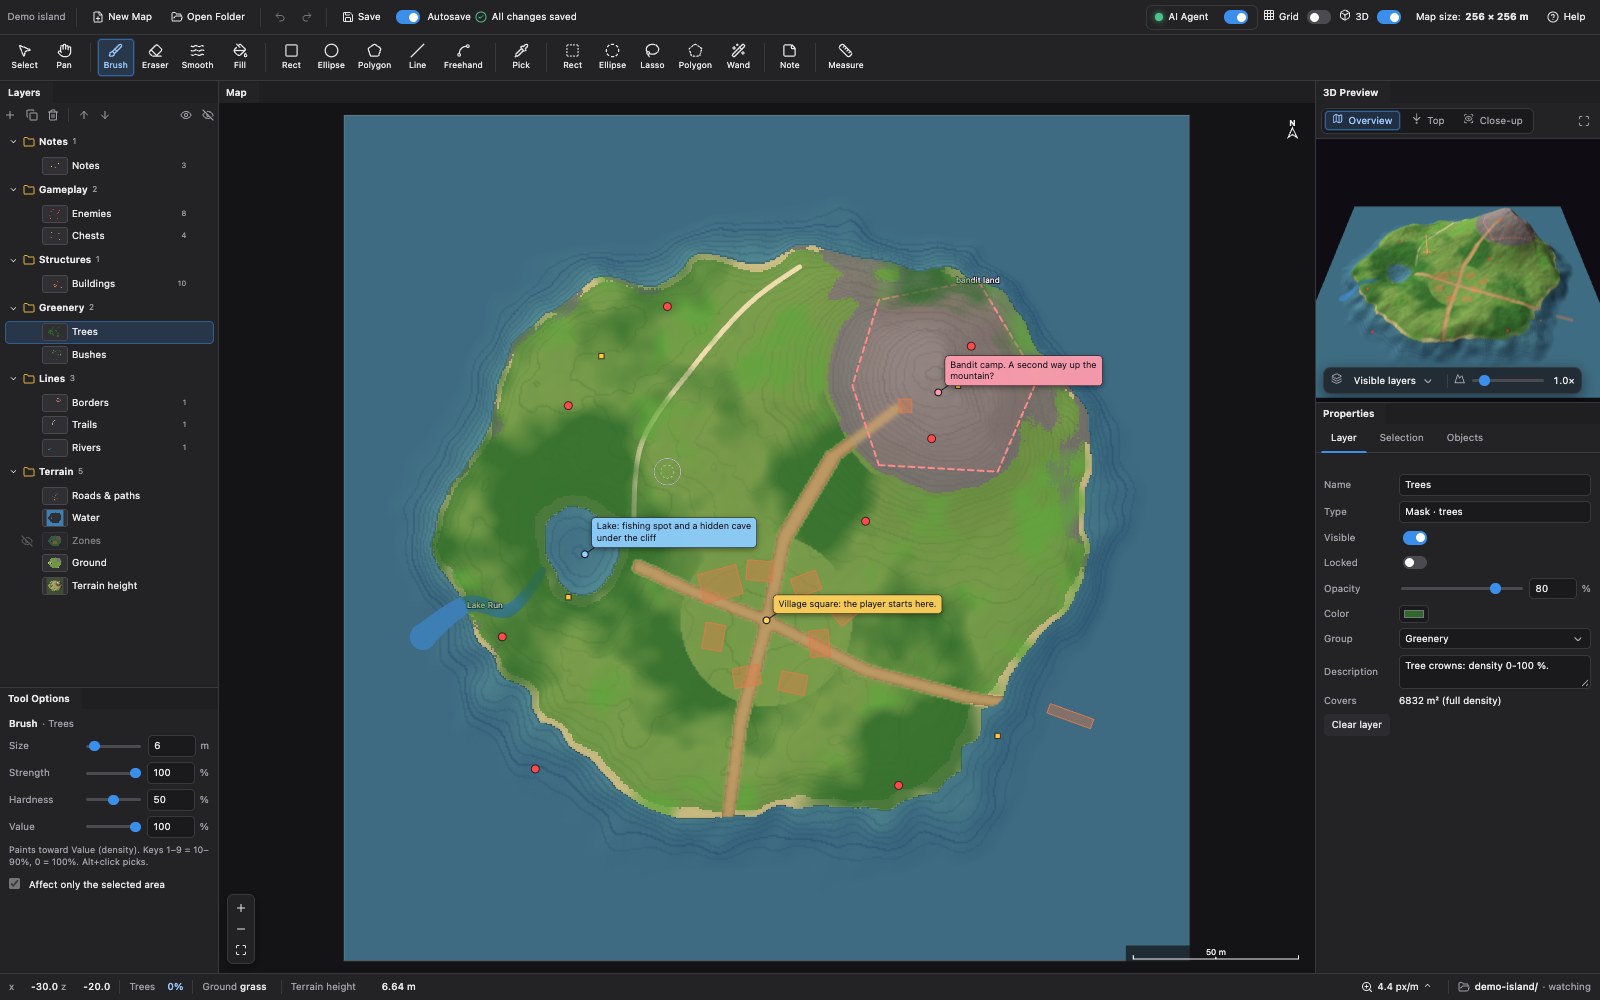
Task: Activate the Brush tool
Action: pyautogui.click(x=116, y=56)
